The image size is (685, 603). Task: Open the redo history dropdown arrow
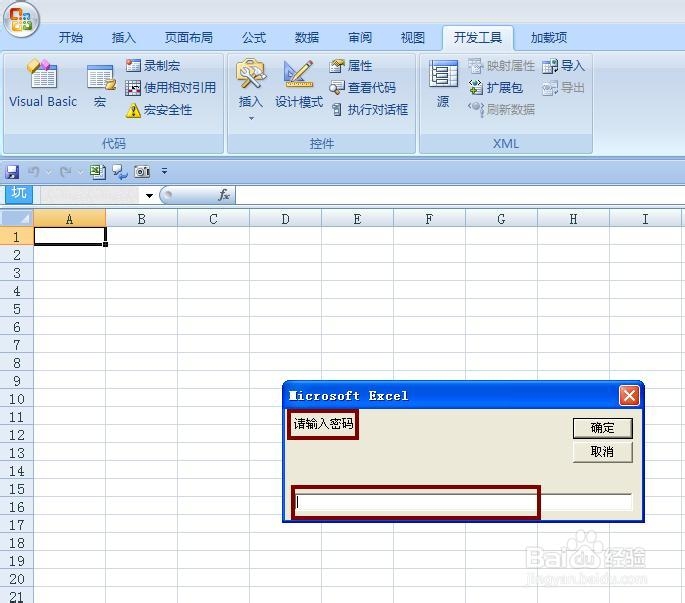[x=80, y=172]
